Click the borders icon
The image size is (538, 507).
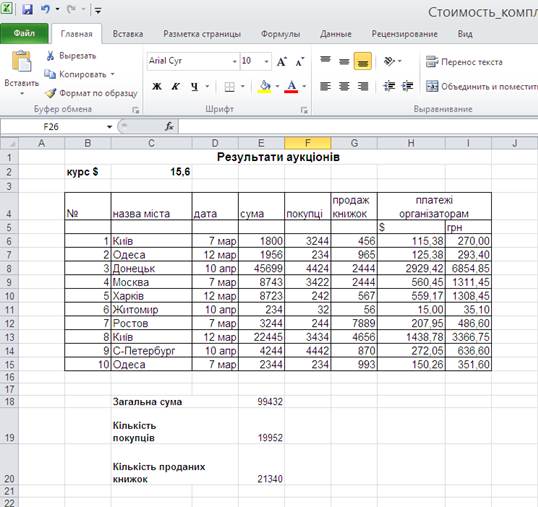click(x=229, y=87)
